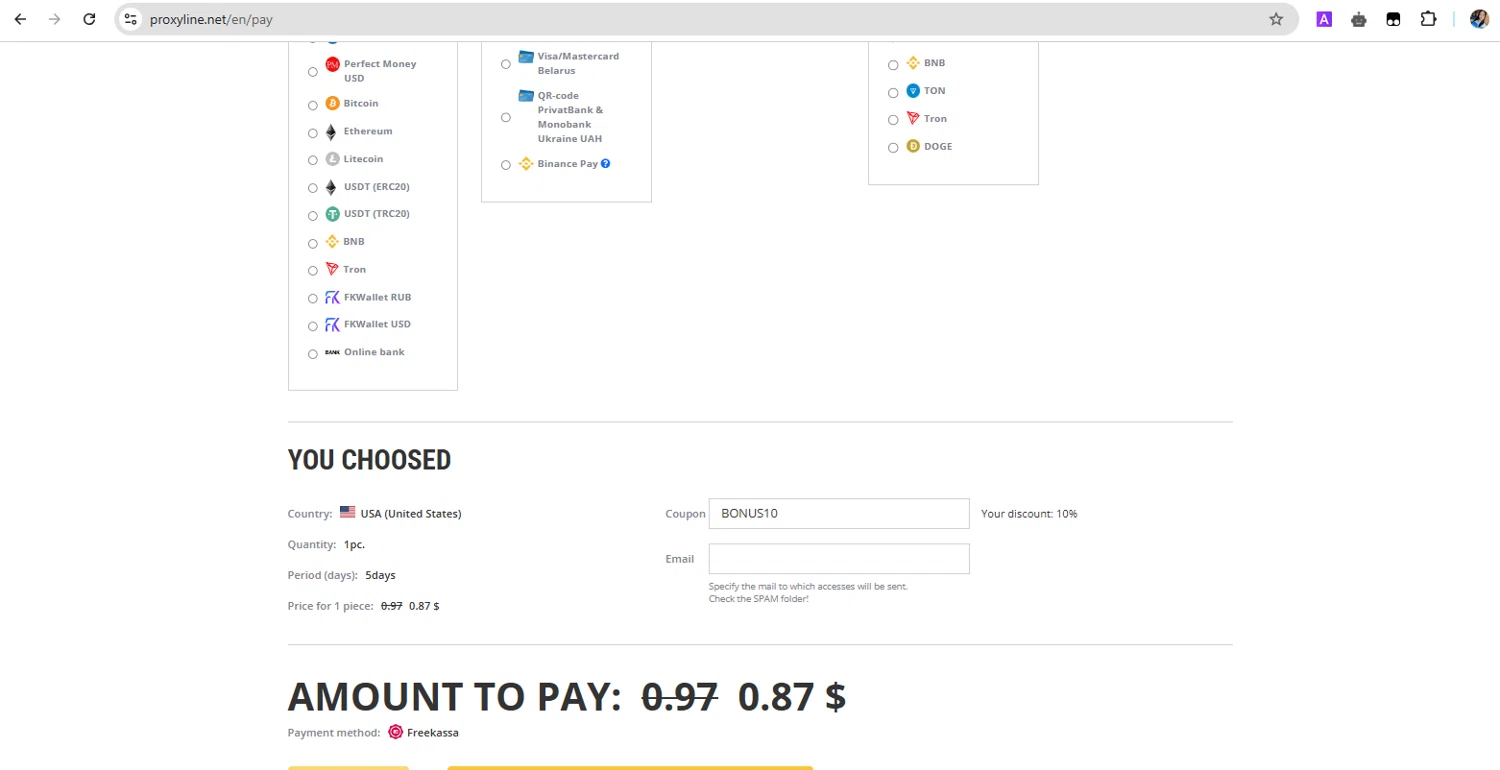This screenshot has width=1500, height=770.
Task: Select the BNB radio button below USDT (TRC20)
Action: click(313, 243)
